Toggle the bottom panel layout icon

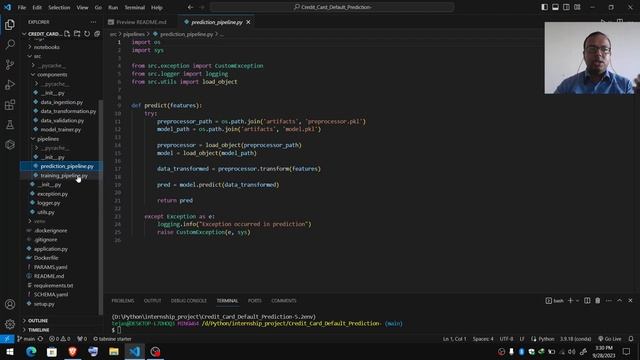click(x=555, y=7)
